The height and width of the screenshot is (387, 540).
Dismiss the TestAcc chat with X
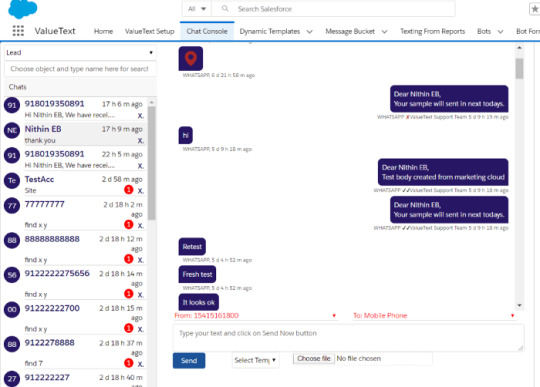coord(141,190)
